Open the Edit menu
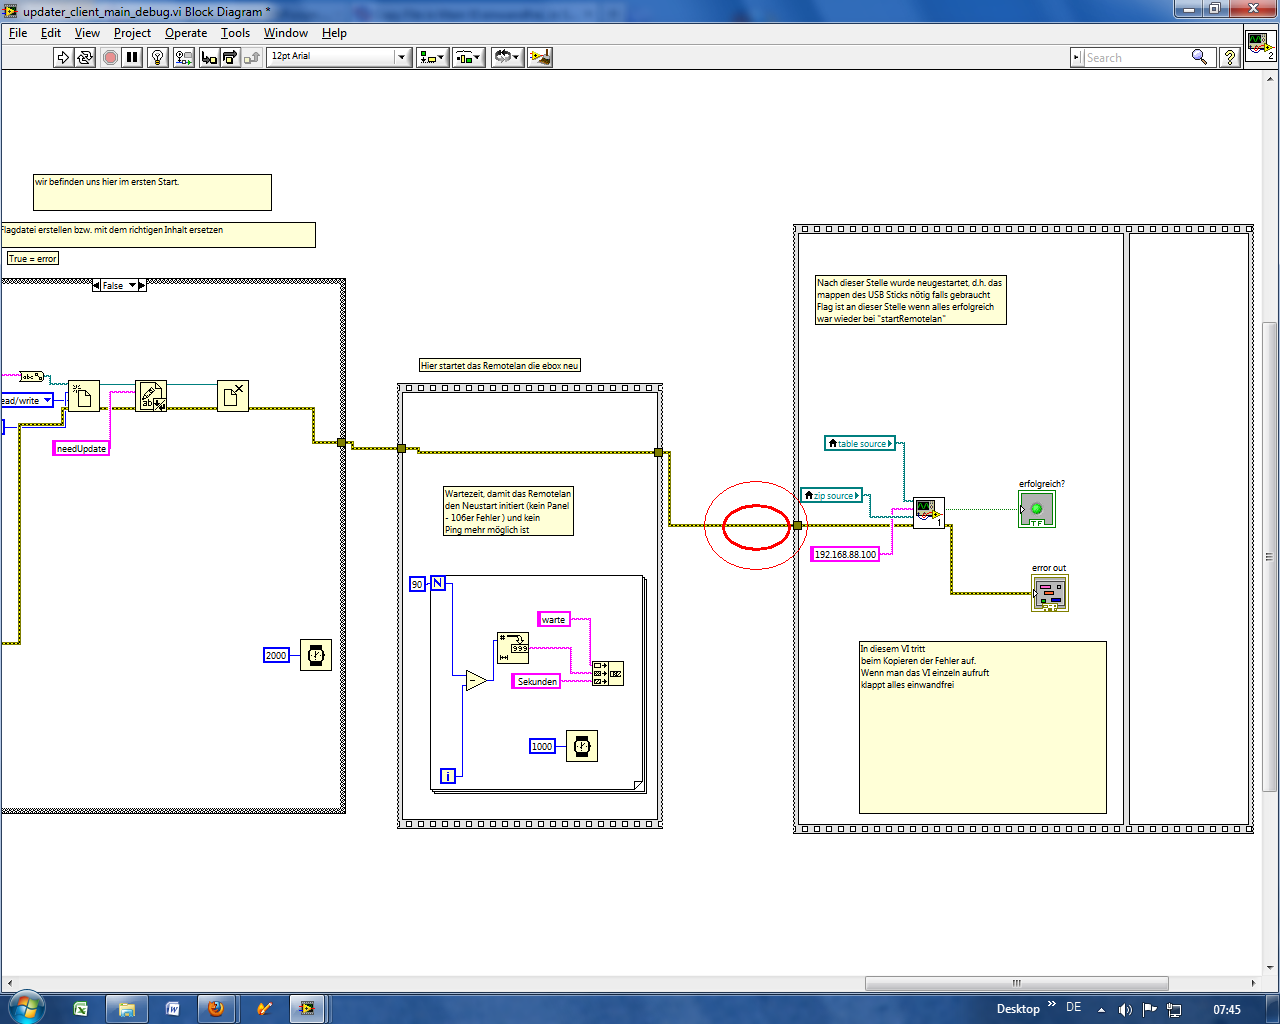 click(51, 33)
